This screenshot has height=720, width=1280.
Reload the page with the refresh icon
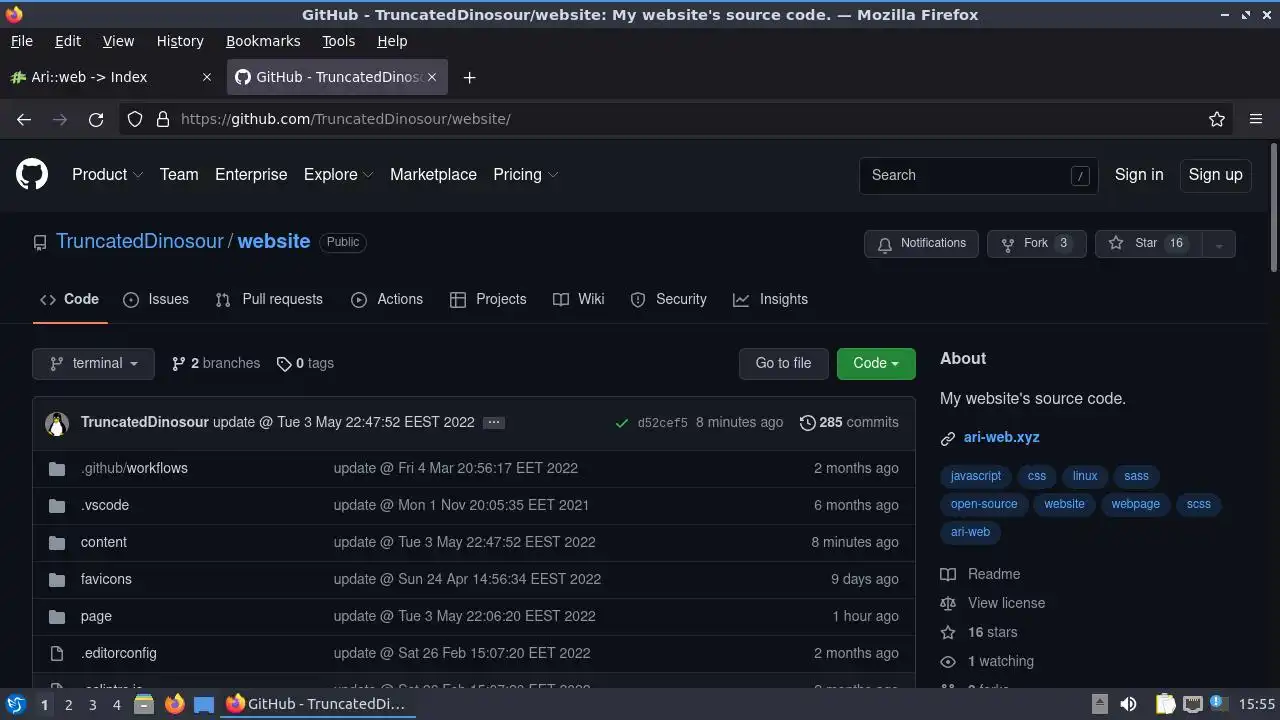coord(96,119)
